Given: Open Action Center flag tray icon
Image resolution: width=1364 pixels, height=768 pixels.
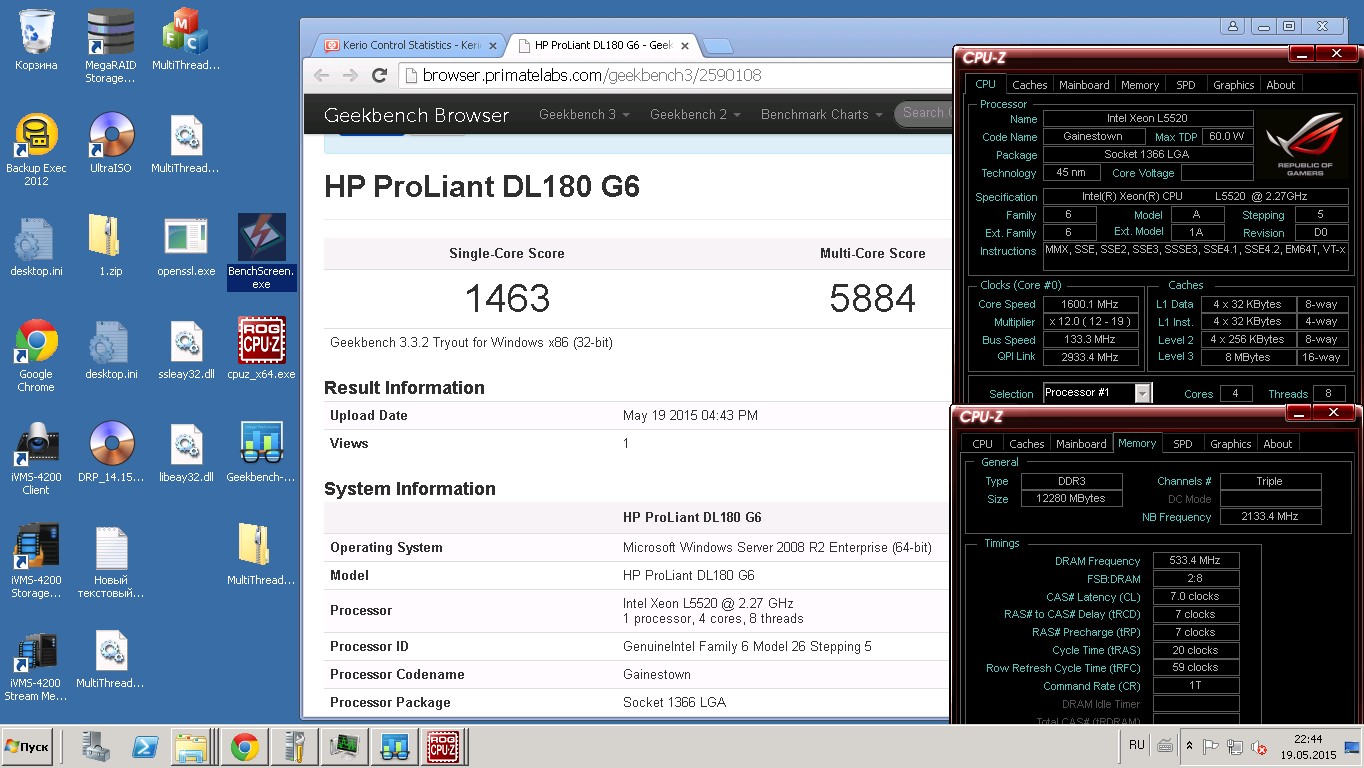Looking at the screenshot, I should tap(1211, 746).
